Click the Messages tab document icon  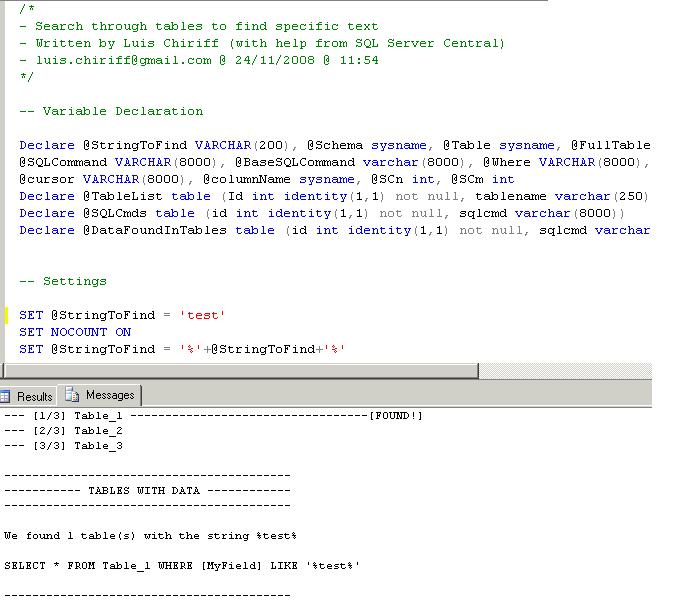[72, 394]
